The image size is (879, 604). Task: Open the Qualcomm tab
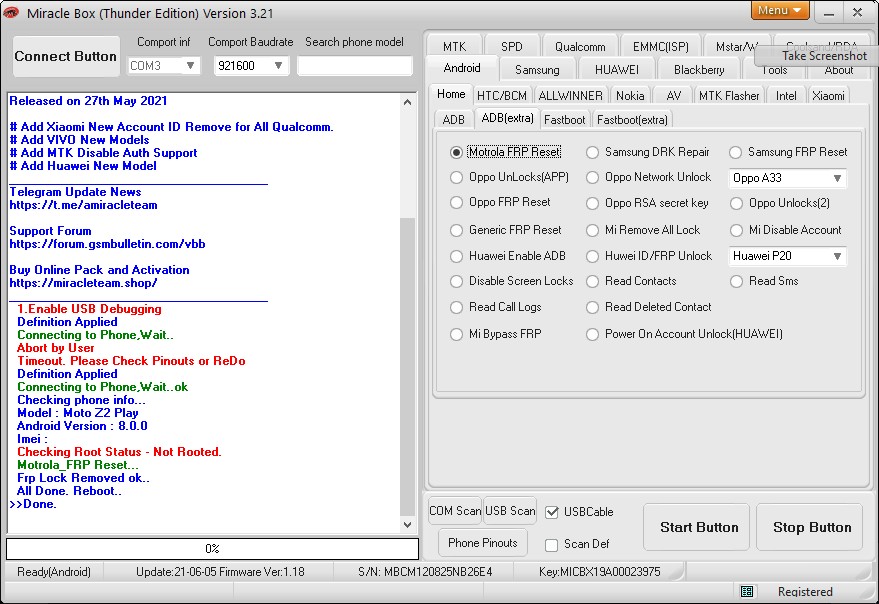(580, 46)
